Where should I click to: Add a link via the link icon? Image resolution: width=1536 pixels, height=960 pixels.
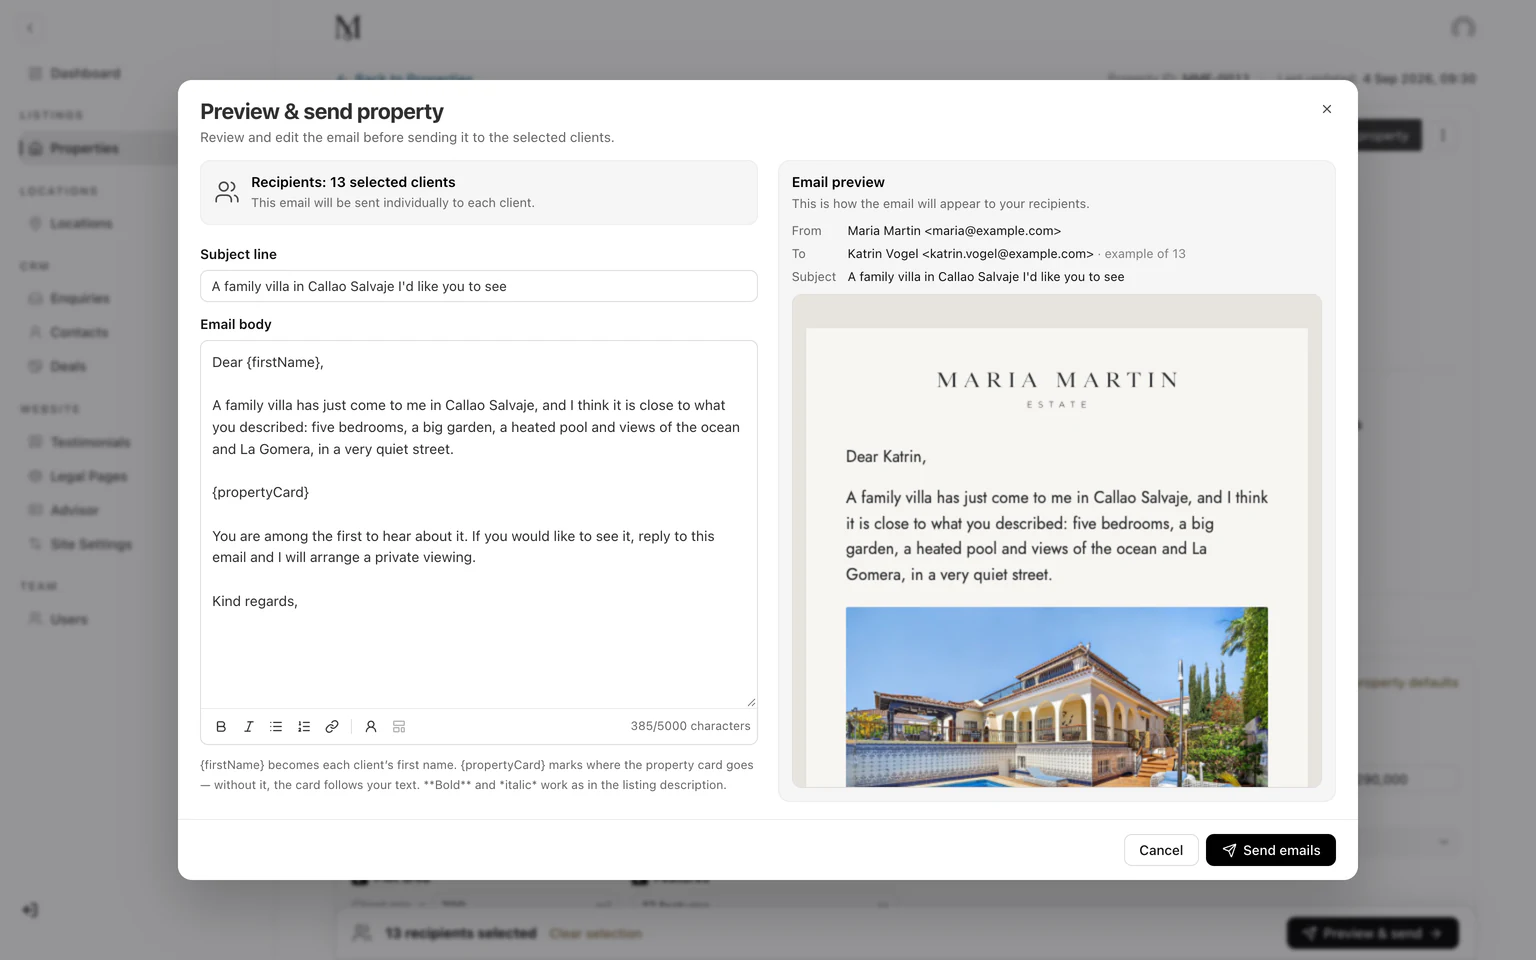tap(332, 727)
